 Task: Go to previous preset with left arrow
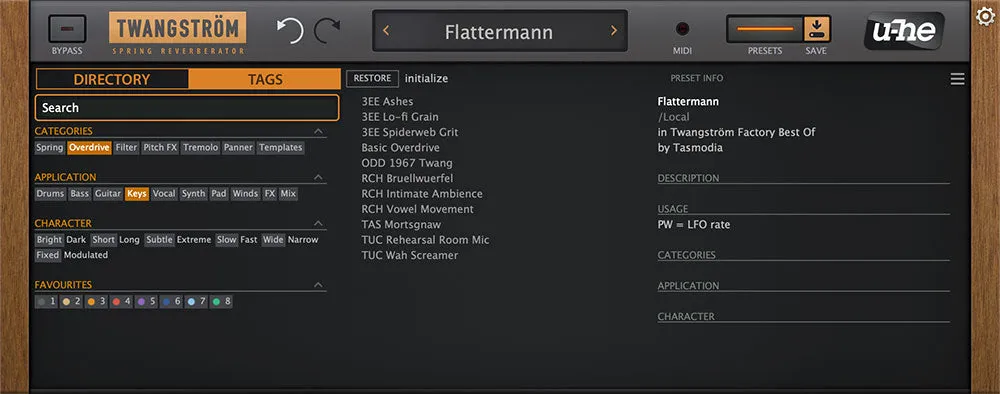[386, 31]
